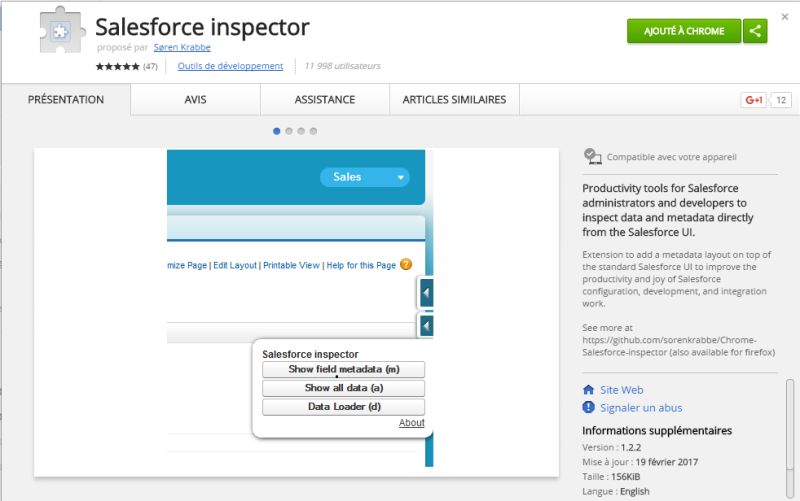Click the exclamation icon beside Signaler un abus
This screenshot has width=800, height=501.
[588, 407]
